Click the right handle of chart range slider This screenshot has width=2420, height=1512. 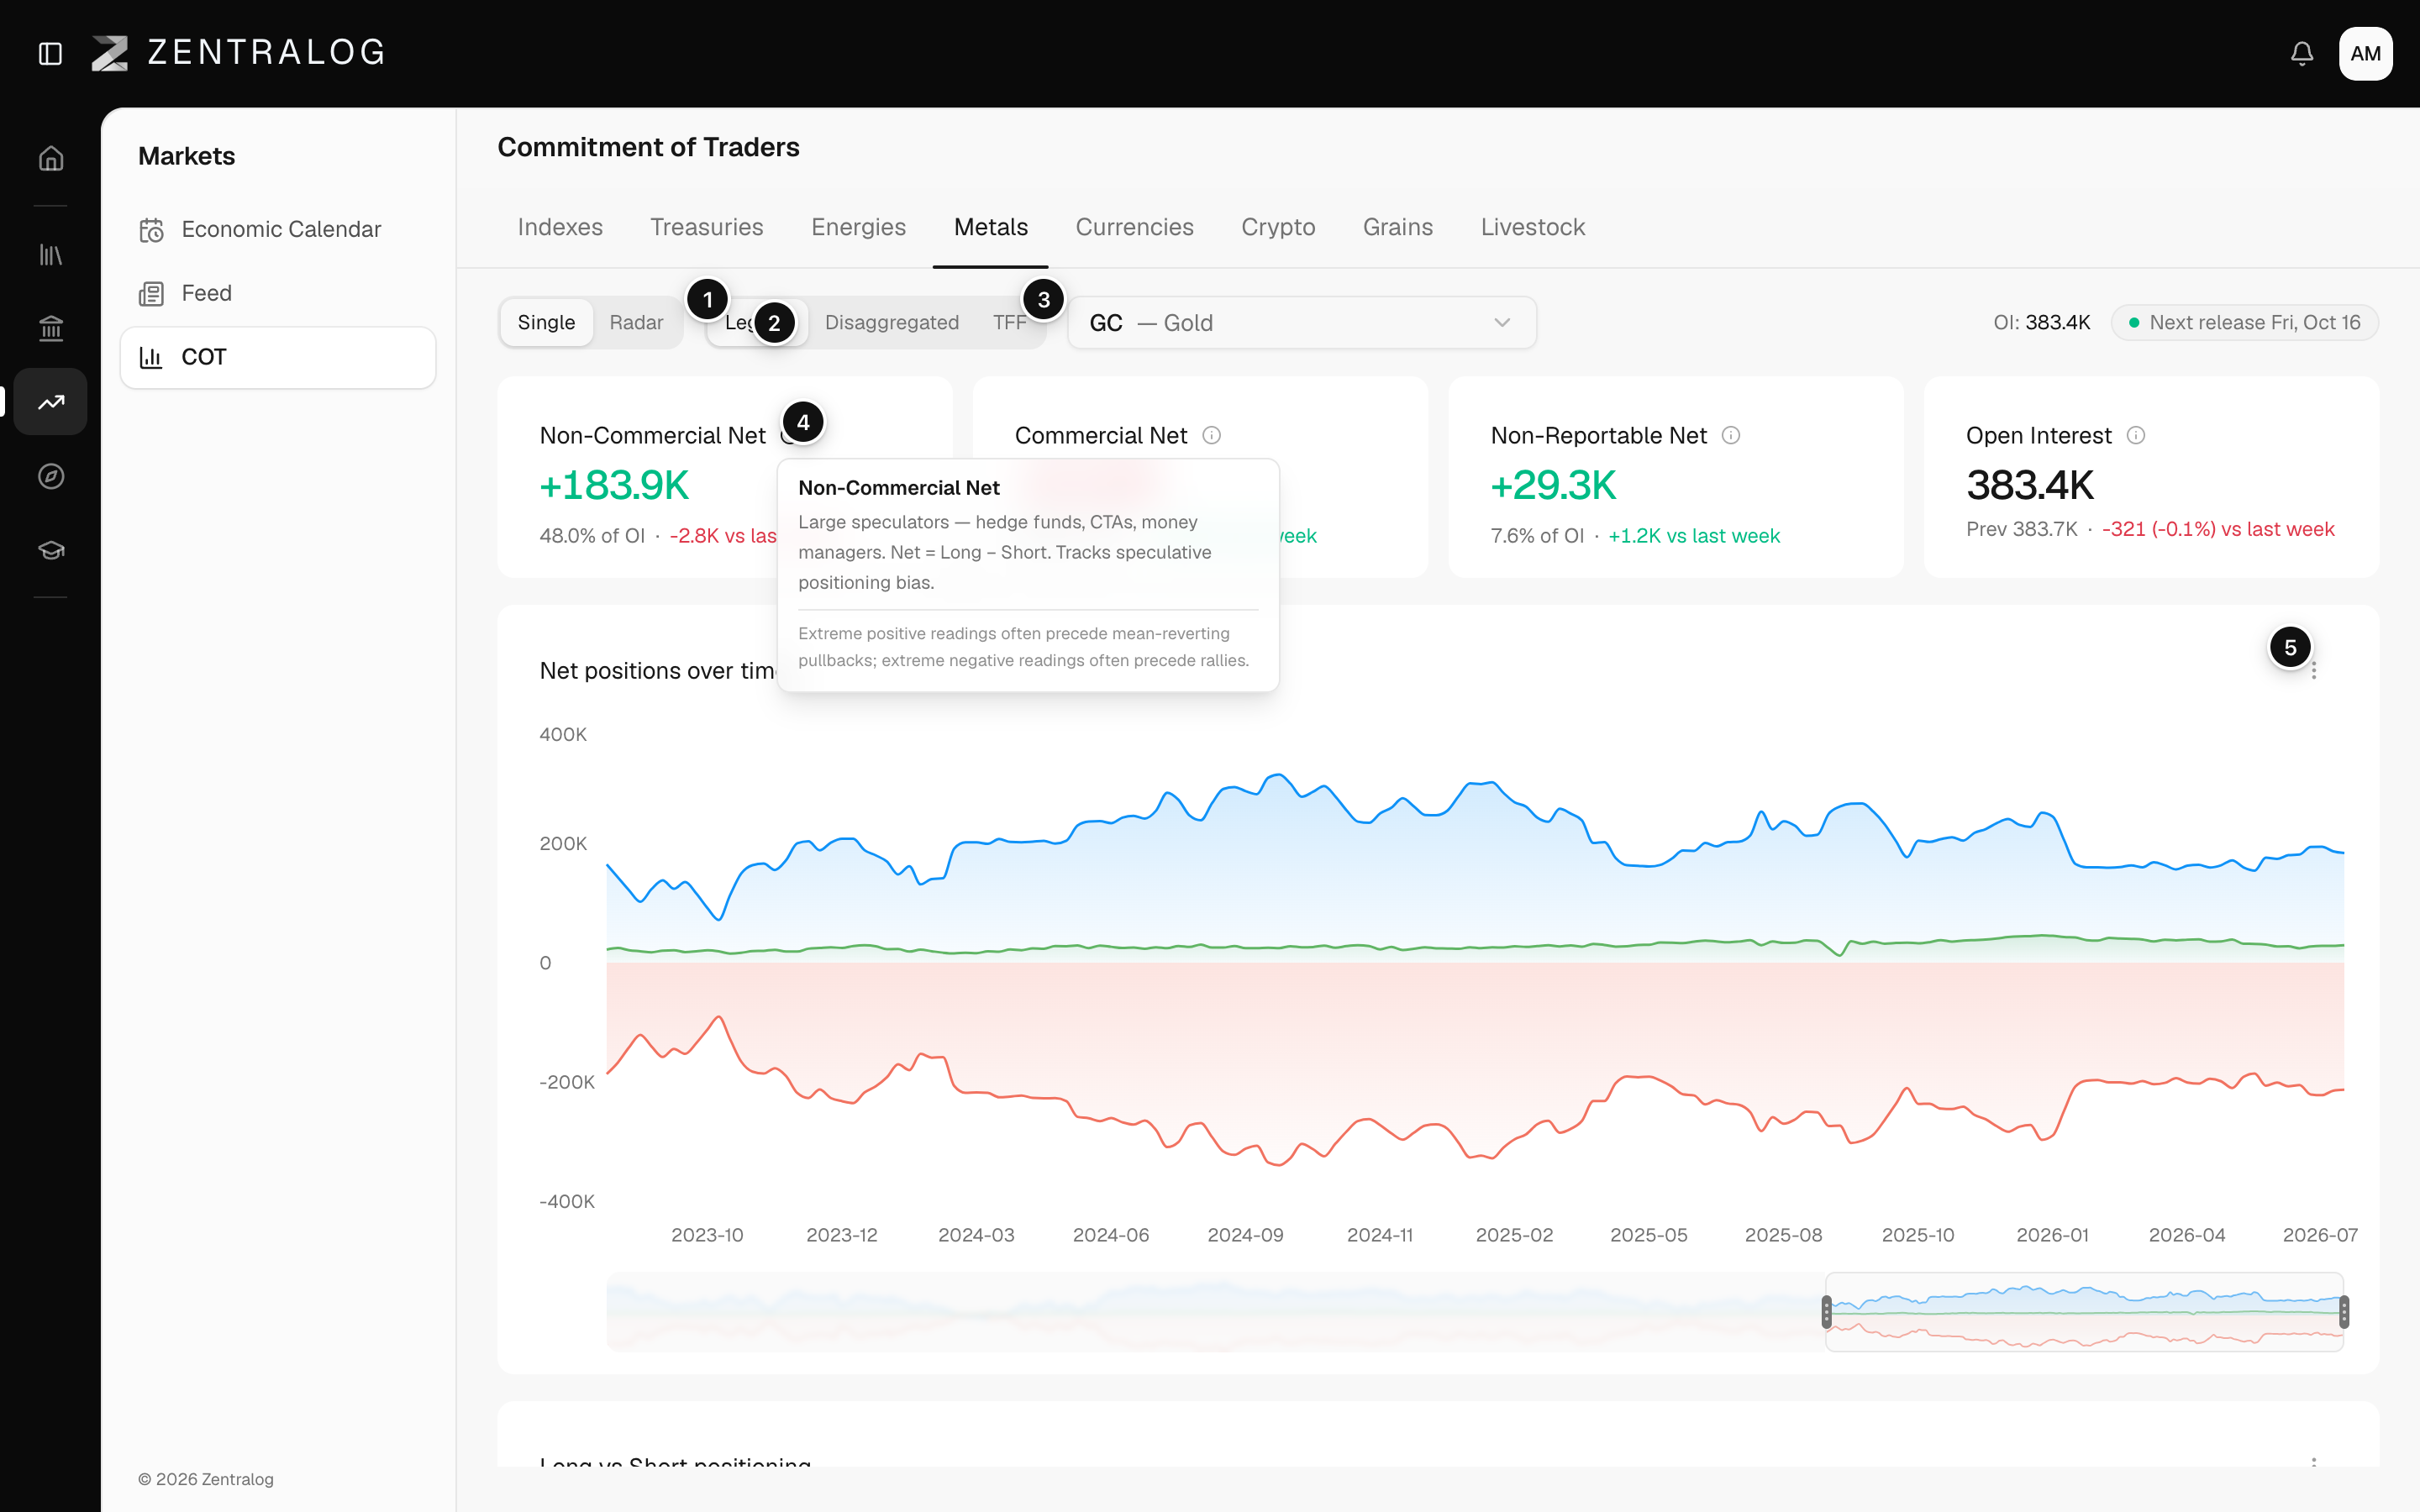coord(2344,1311)
